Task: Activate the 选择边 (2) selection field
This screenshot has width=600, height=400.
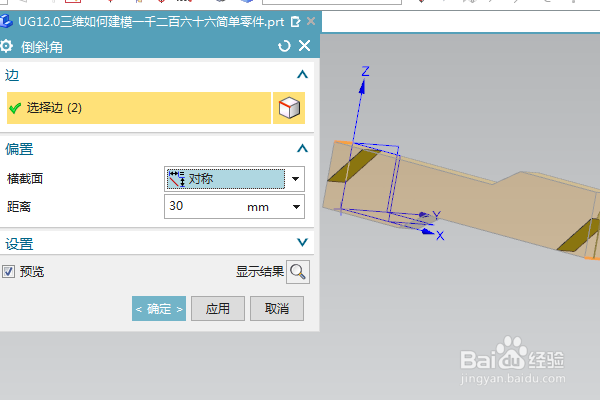Action: point(139,108)
